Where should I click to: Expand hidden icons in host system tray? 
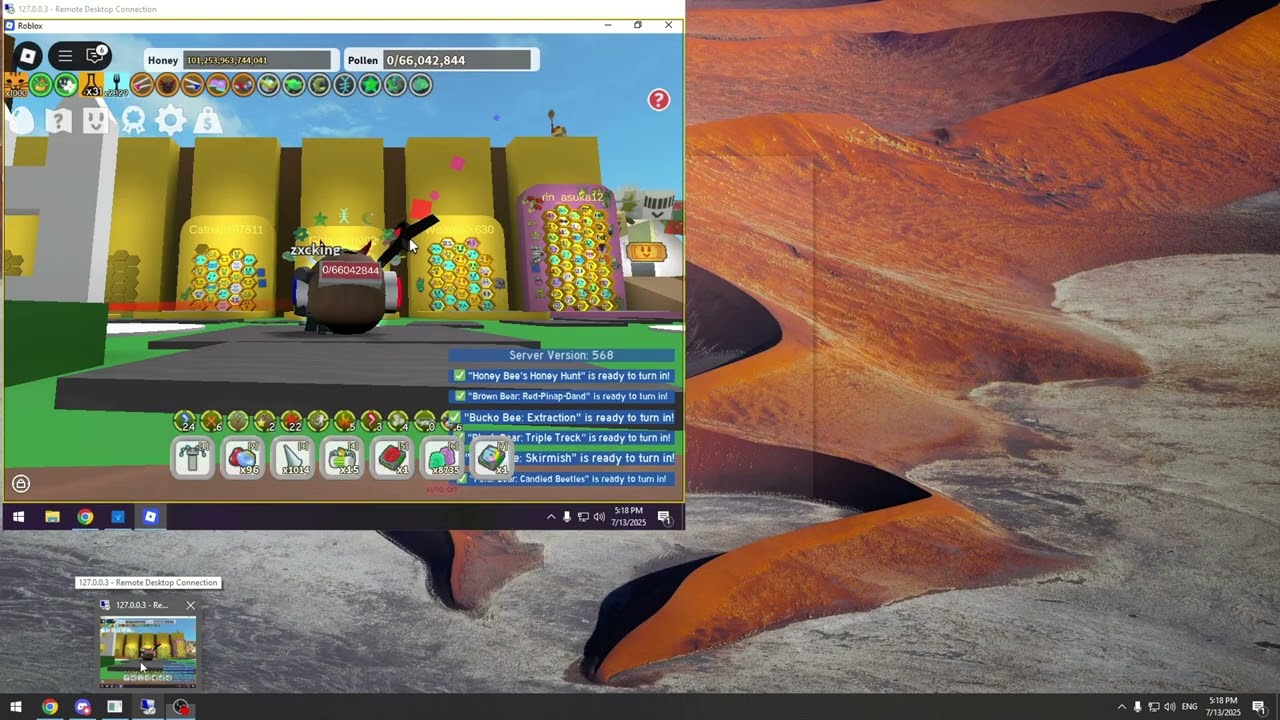pos(1121,707)
